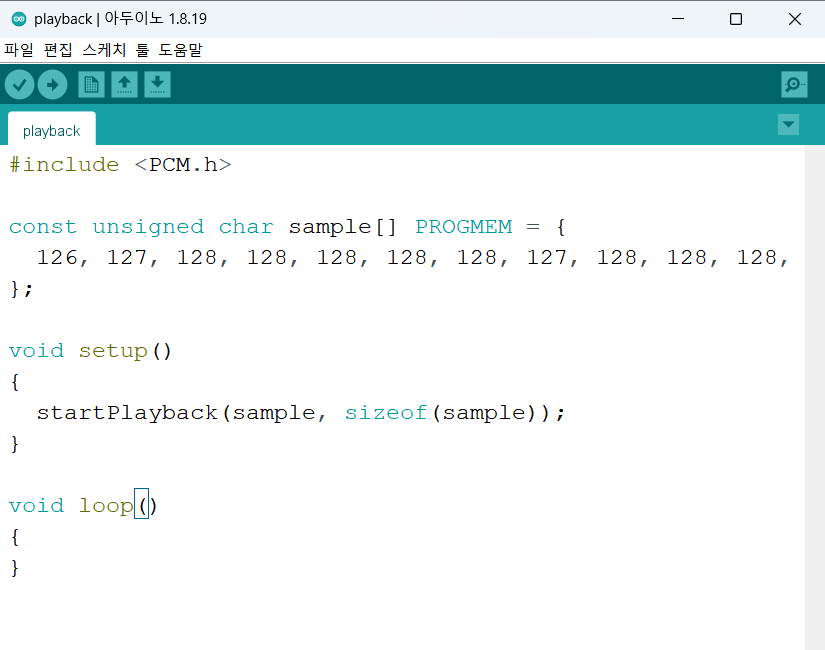The image size is (825, 650).
Task: Select the playback sketch tab
Action: pos(52,131)
